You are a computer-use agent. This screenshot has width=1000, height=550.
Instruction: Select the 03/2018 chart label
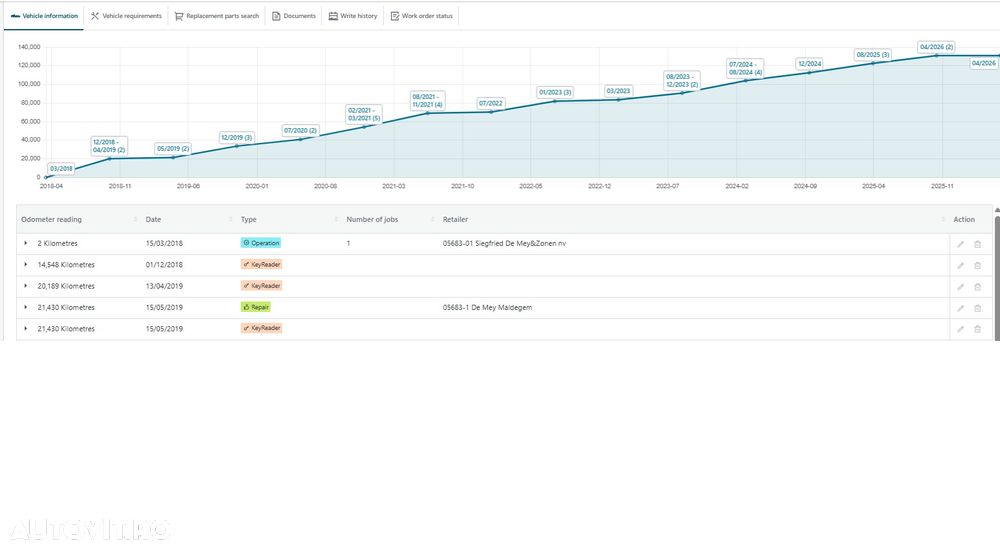click(61, 168)
